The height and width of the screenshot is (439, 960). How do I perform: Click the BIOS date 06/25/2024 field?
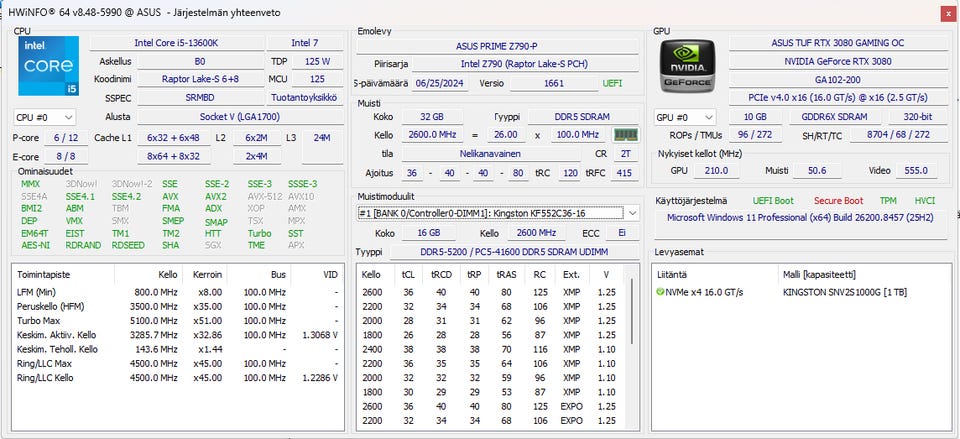(439, 83)
